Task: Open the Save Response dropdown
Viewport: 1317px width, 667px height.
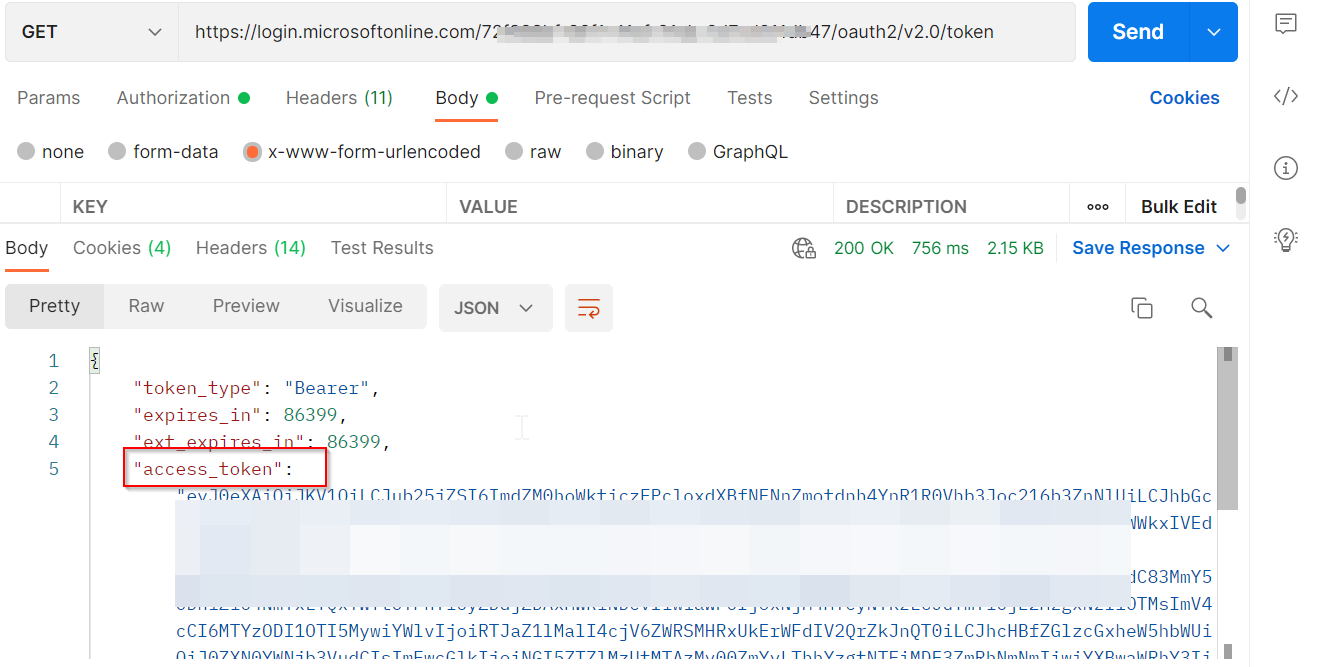Action: 1151,248
